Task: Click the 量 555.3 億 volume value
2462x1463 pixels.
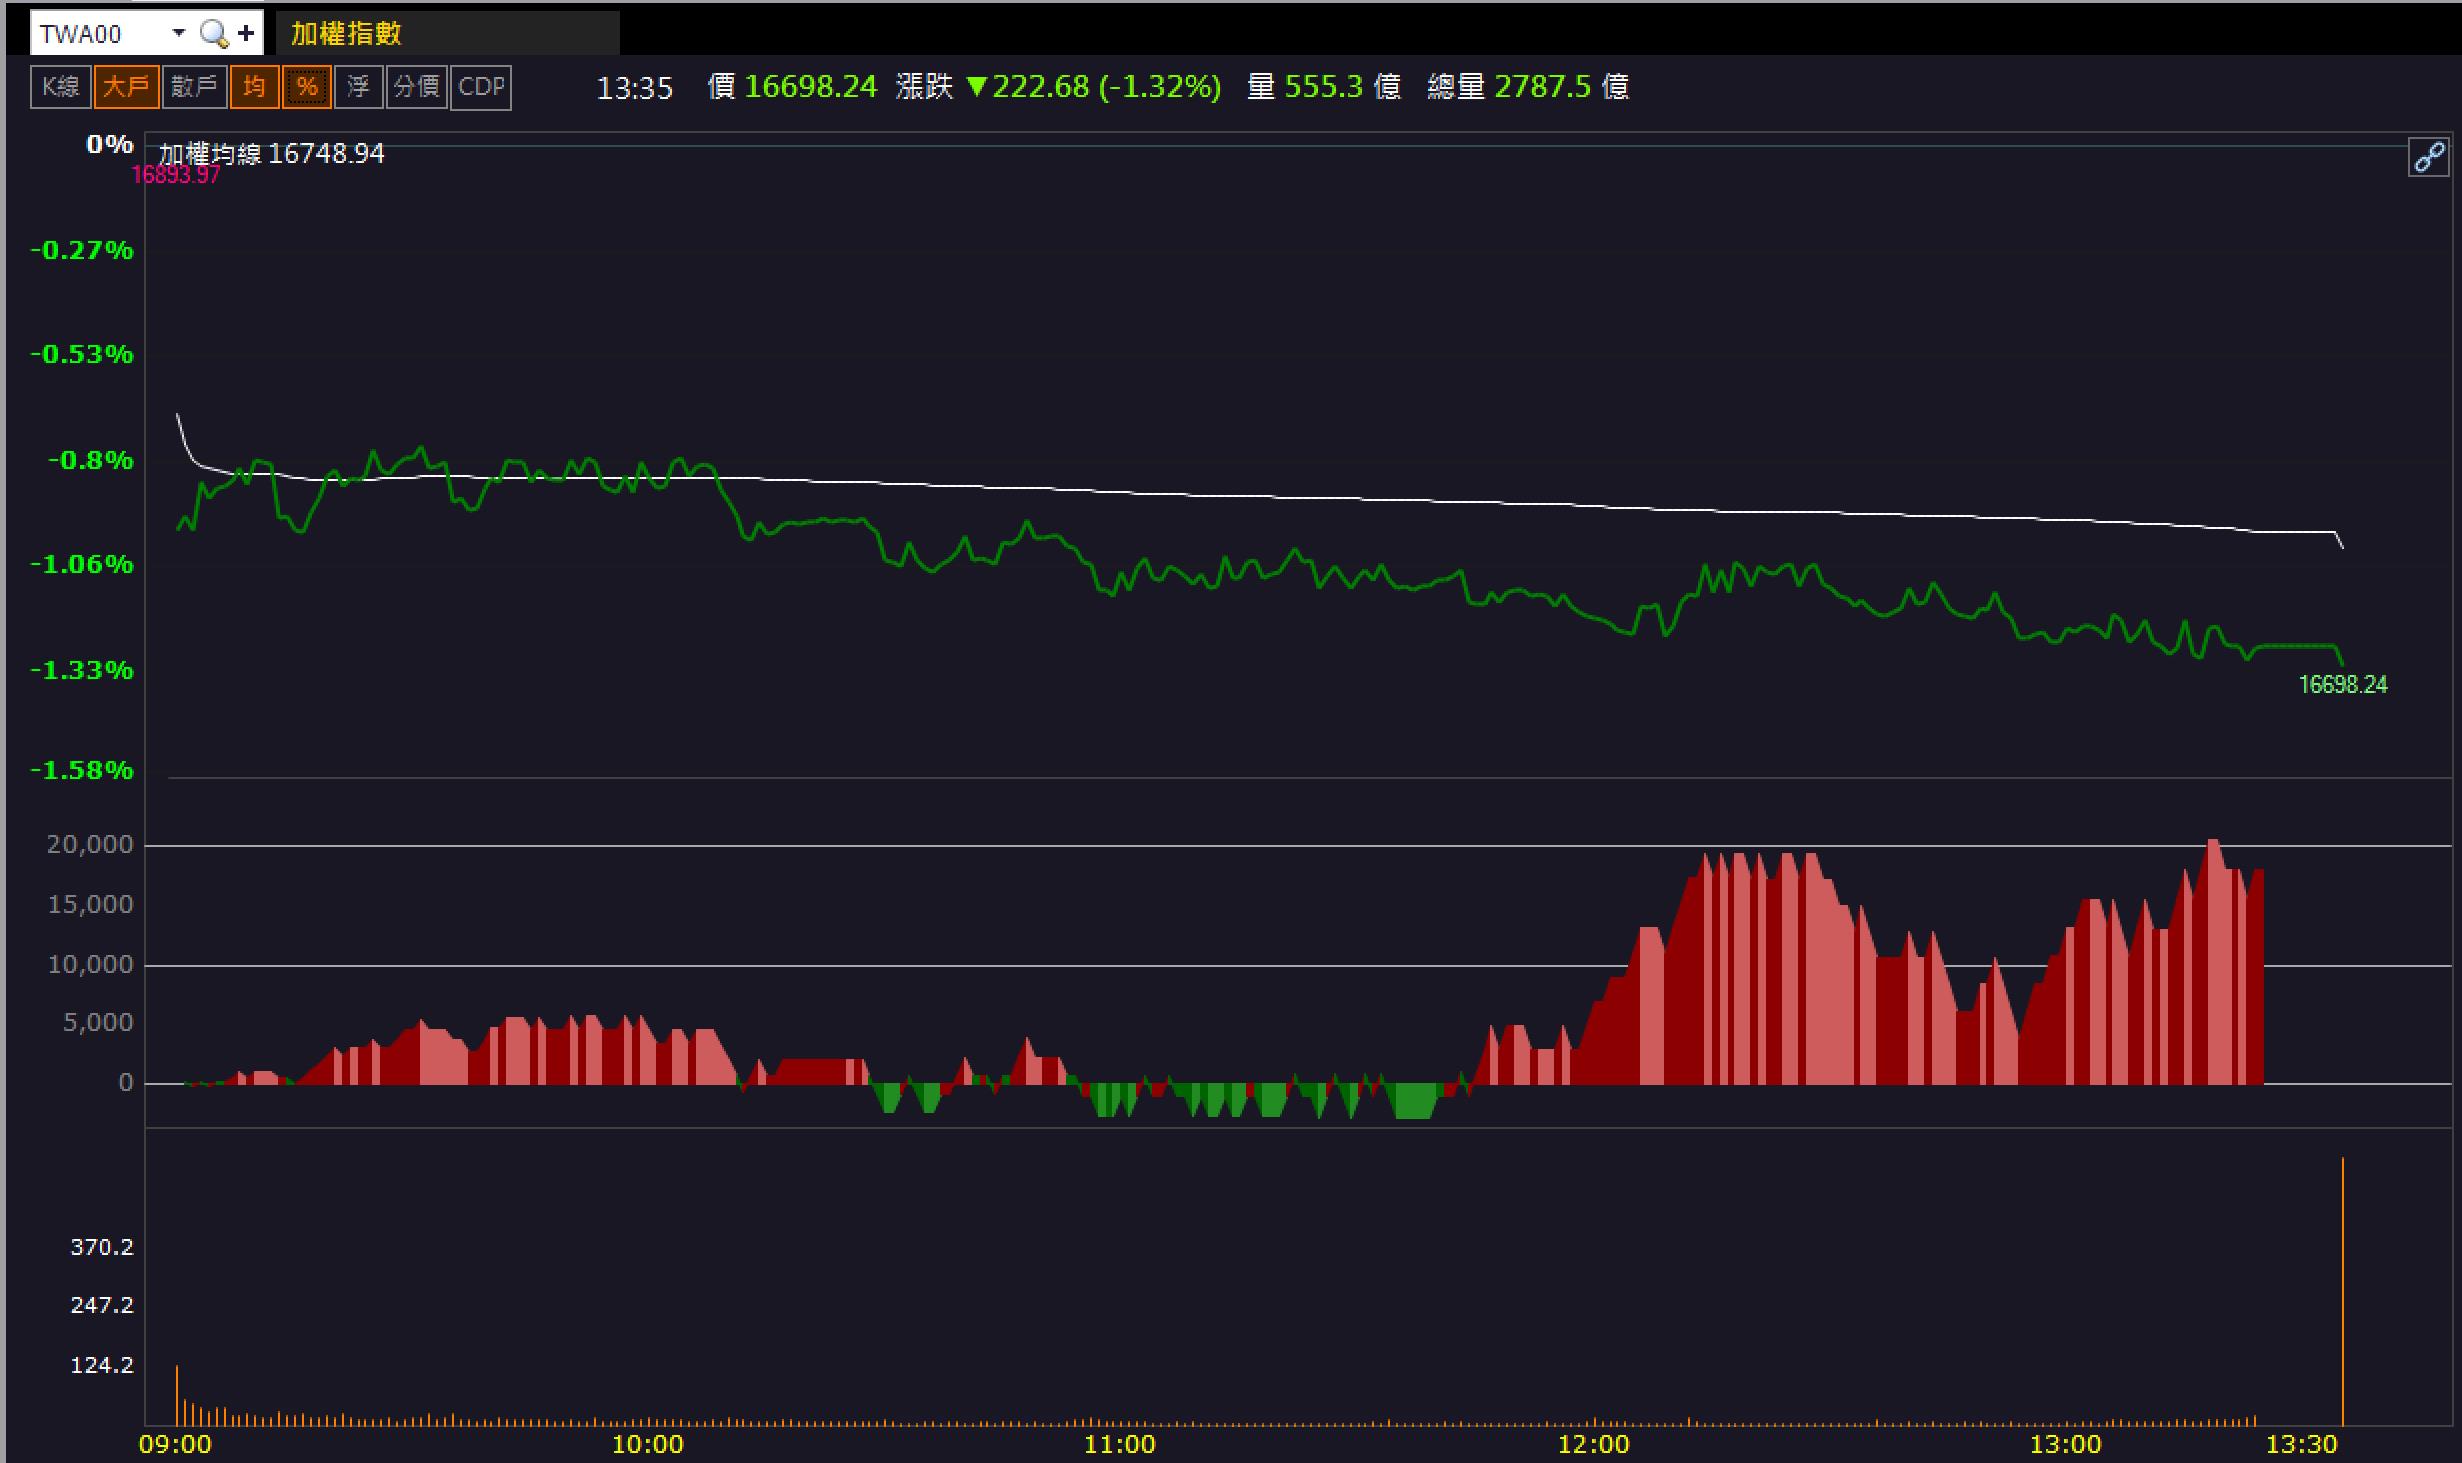Action: (x=1324, y=87)
